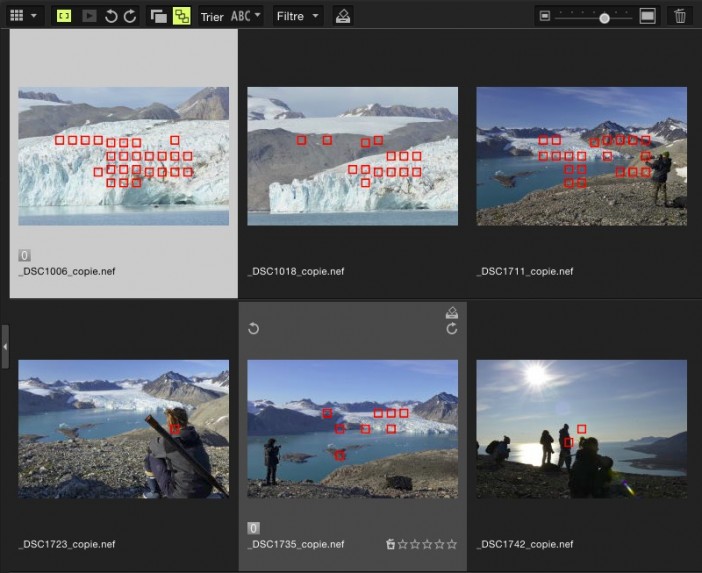Start the slideshow with the play icon

click(89, 16)
